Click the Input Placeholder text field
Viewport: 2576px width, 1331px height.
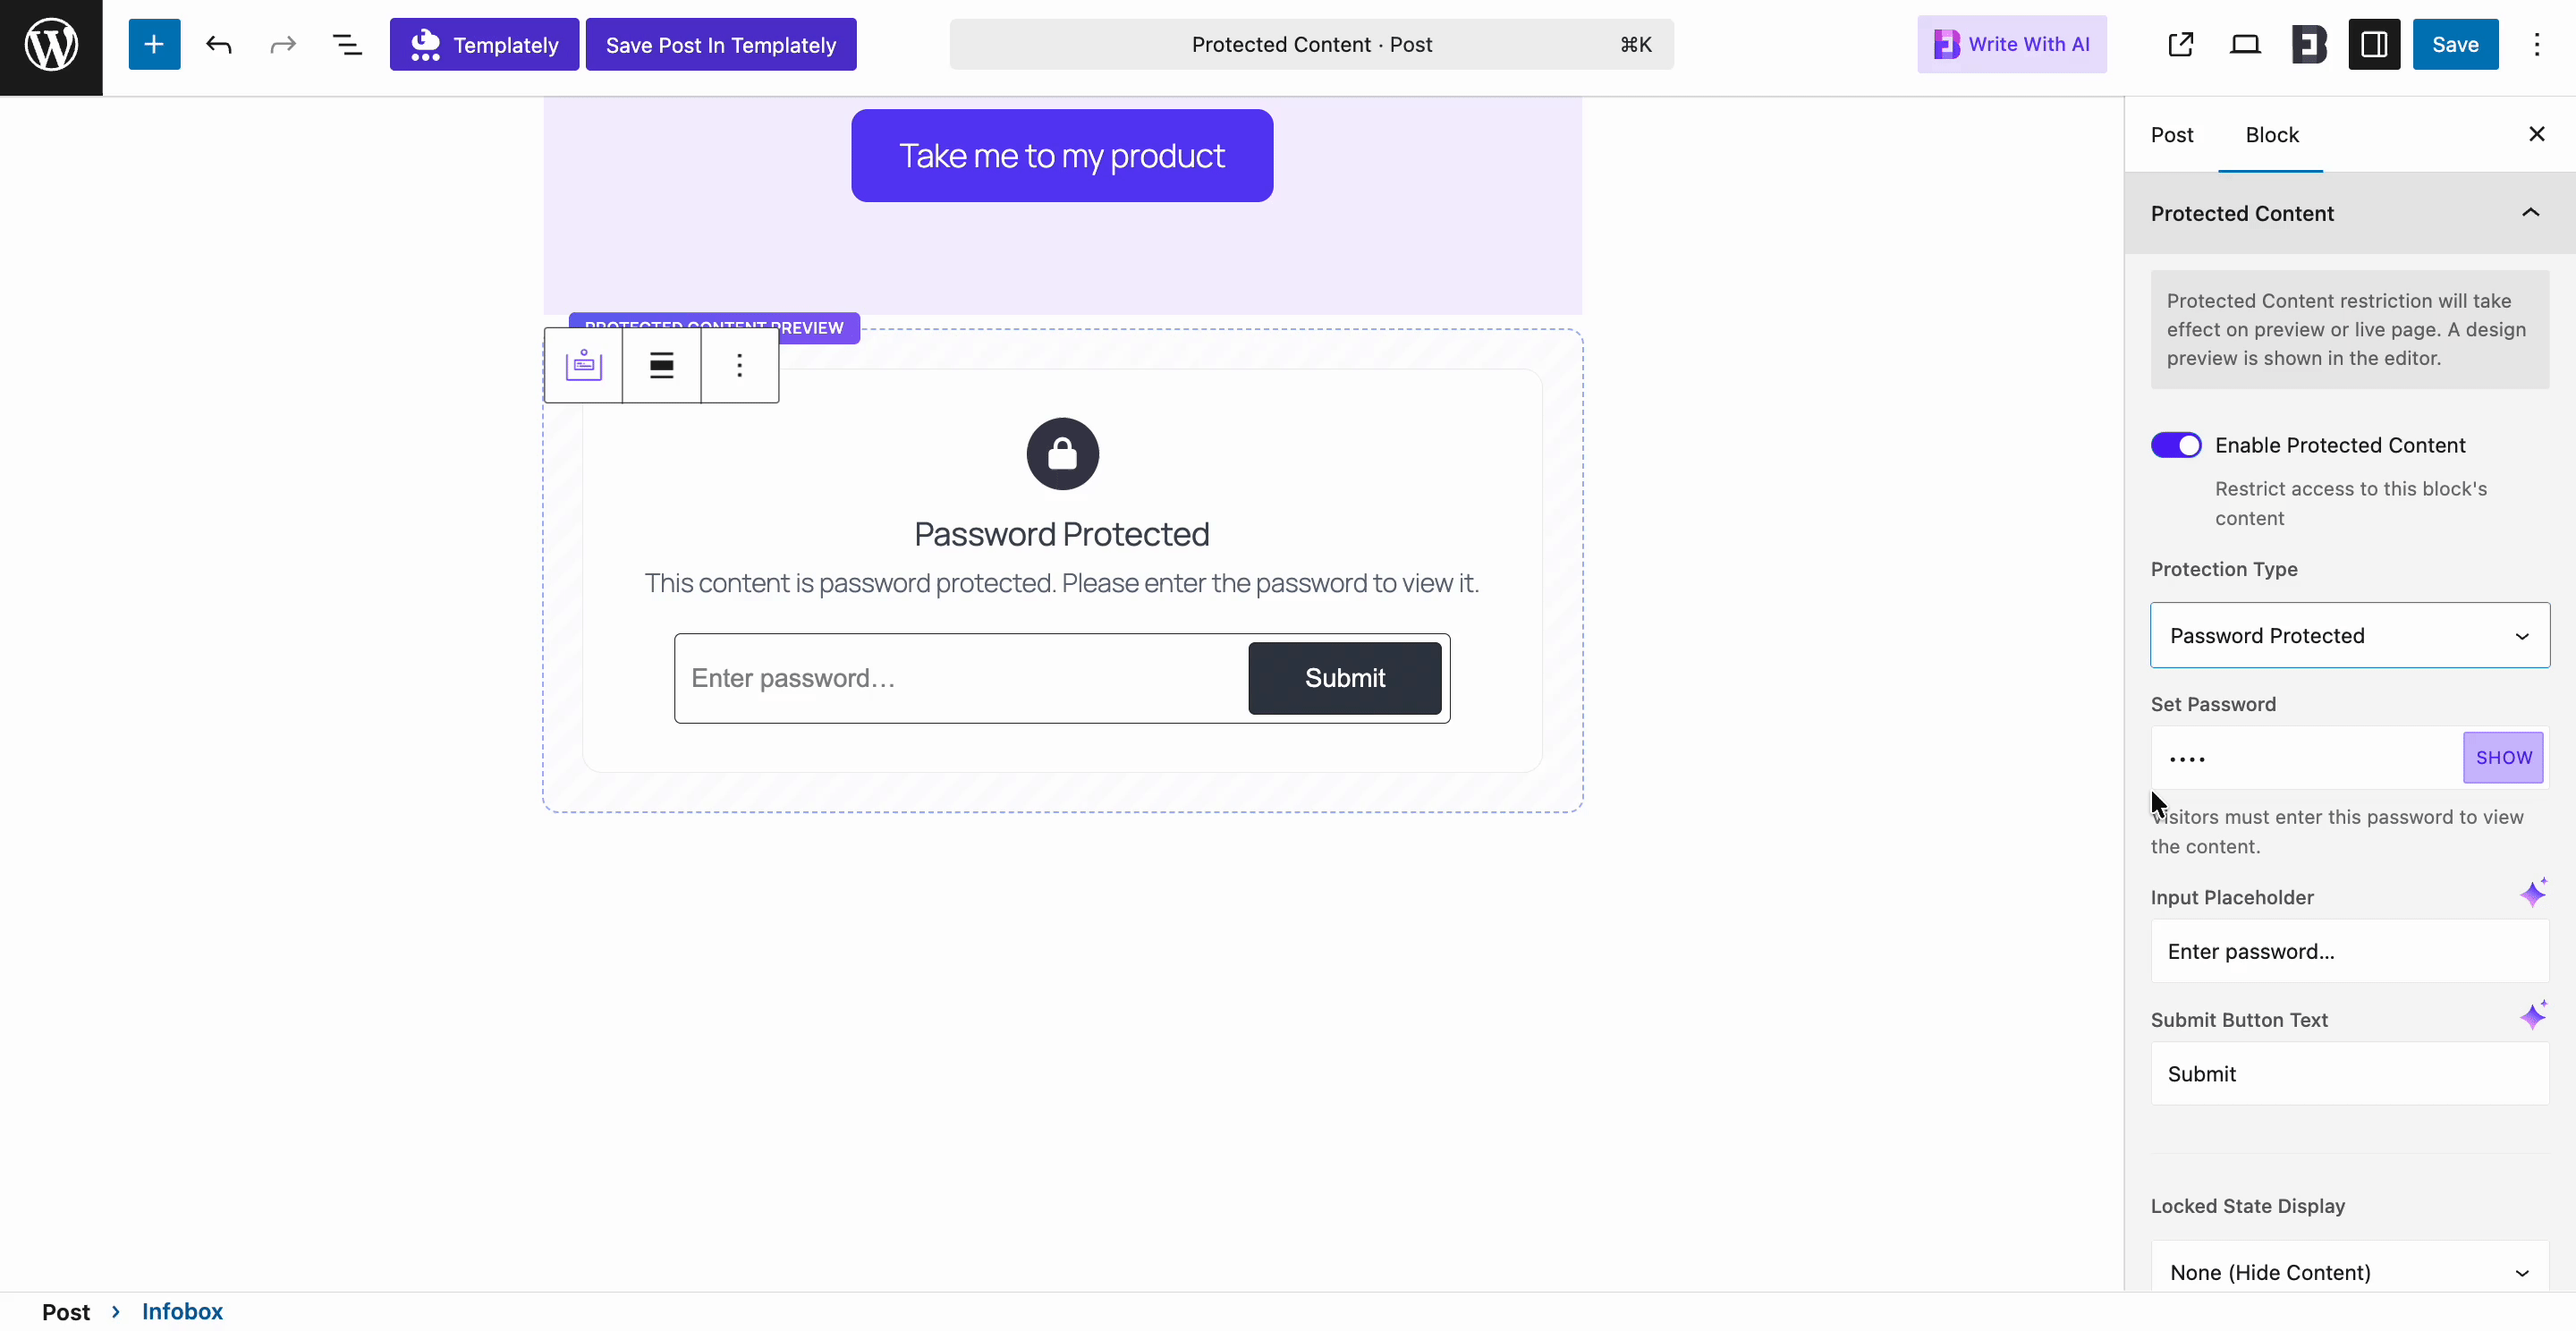point(2349,952)
